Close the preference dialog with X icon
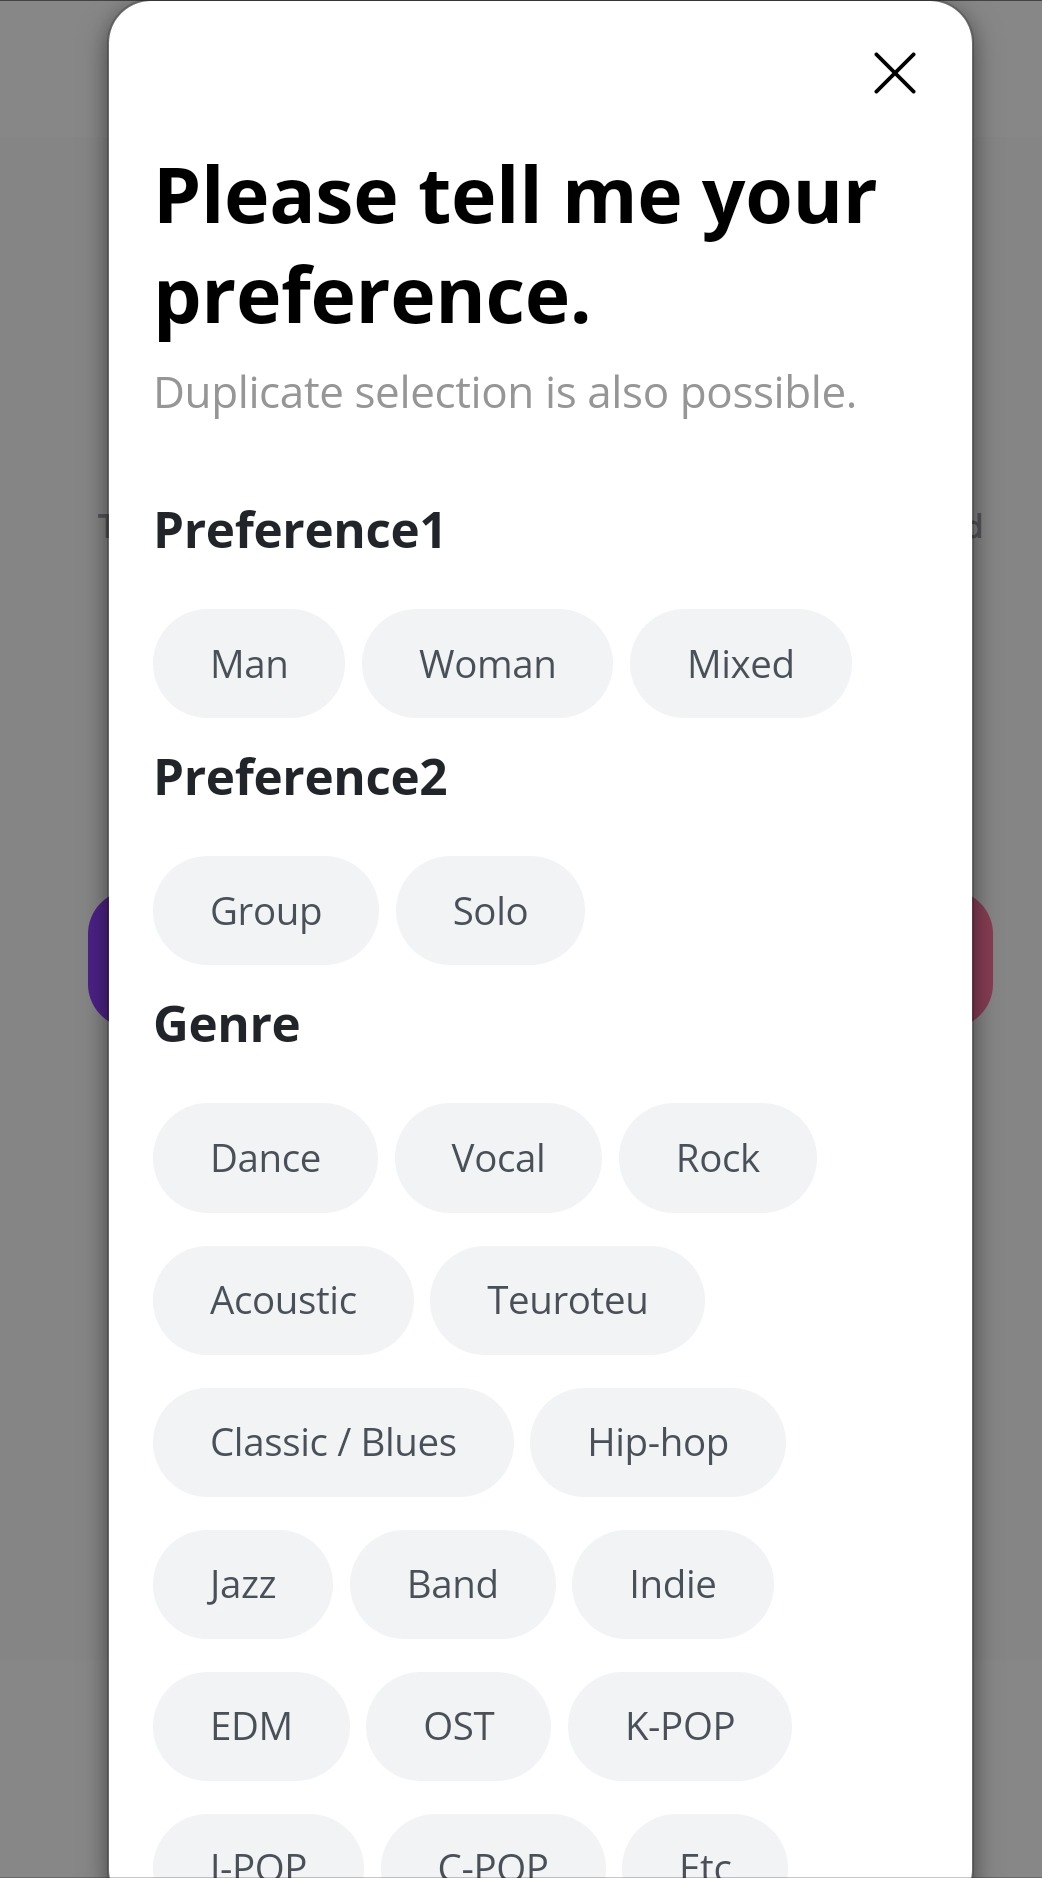The image size is (1042, 1878). [x=894, y=73]
